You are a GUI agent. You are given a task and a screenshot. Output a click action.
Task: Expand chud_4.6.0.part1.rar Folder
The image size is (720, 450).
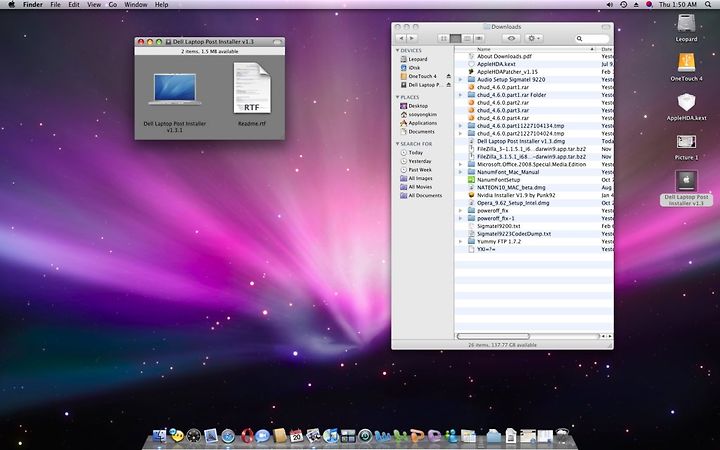coord(461,95)
